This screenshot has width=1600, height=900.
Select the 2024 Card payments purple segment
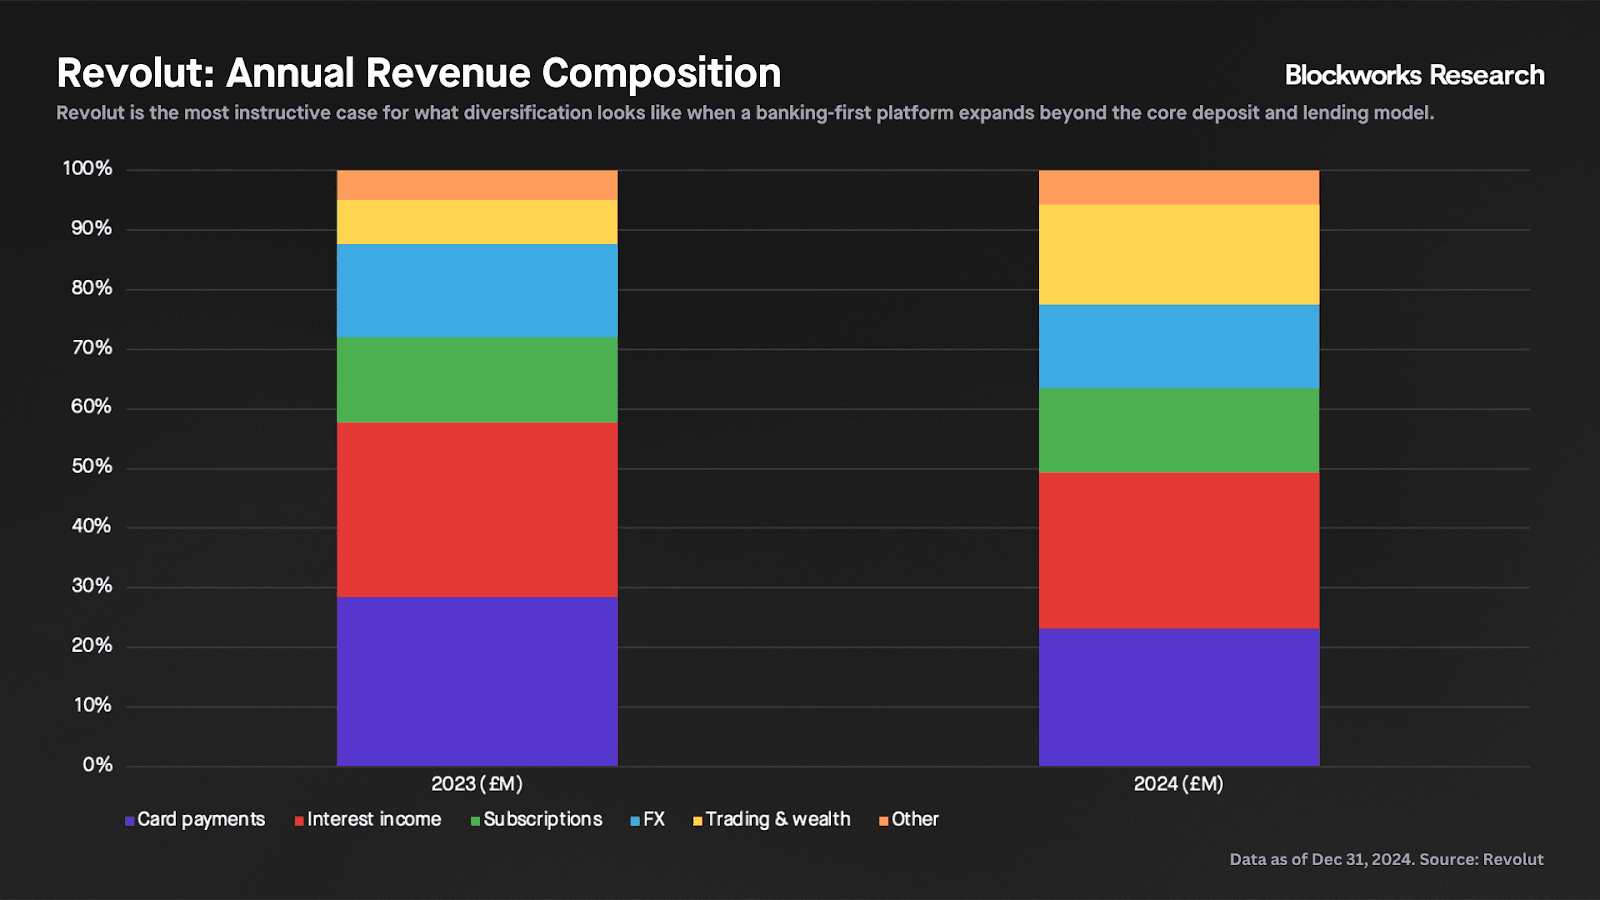click(1179, 697)
